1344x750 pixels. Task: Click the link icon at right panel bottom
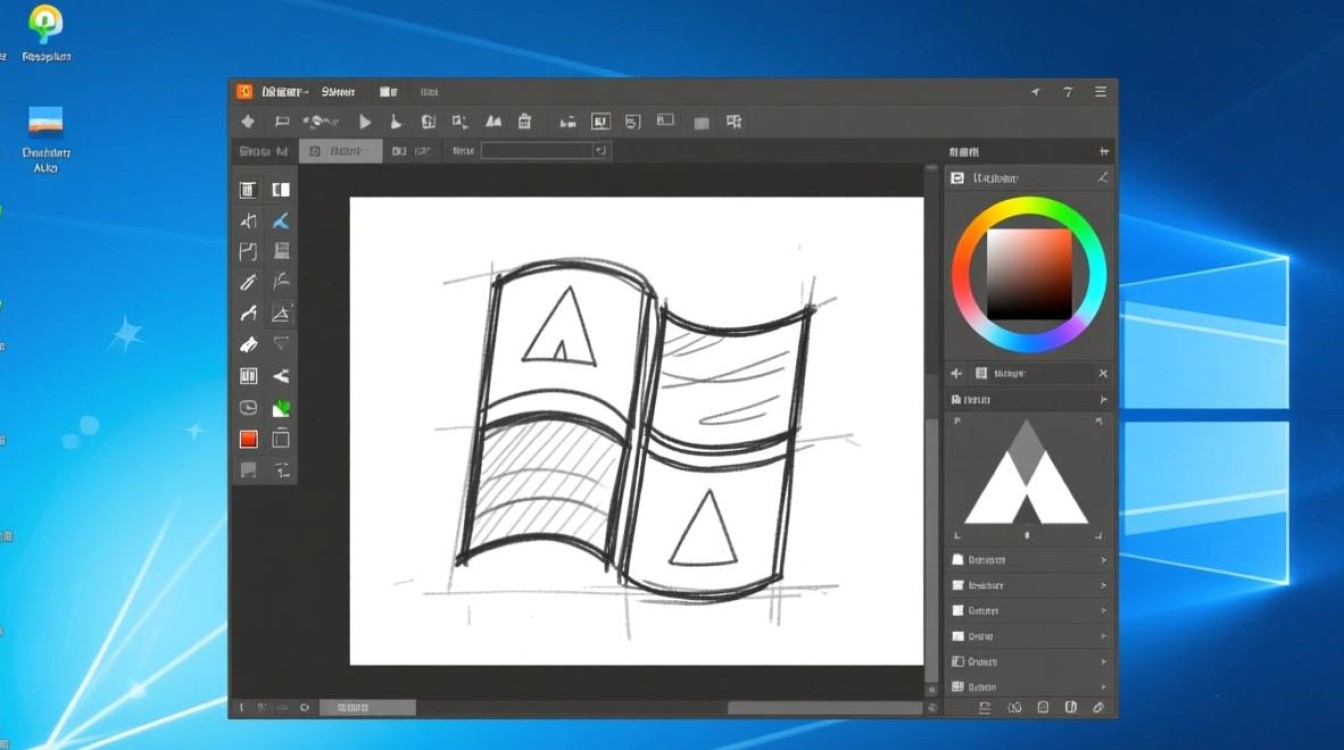1098,707
